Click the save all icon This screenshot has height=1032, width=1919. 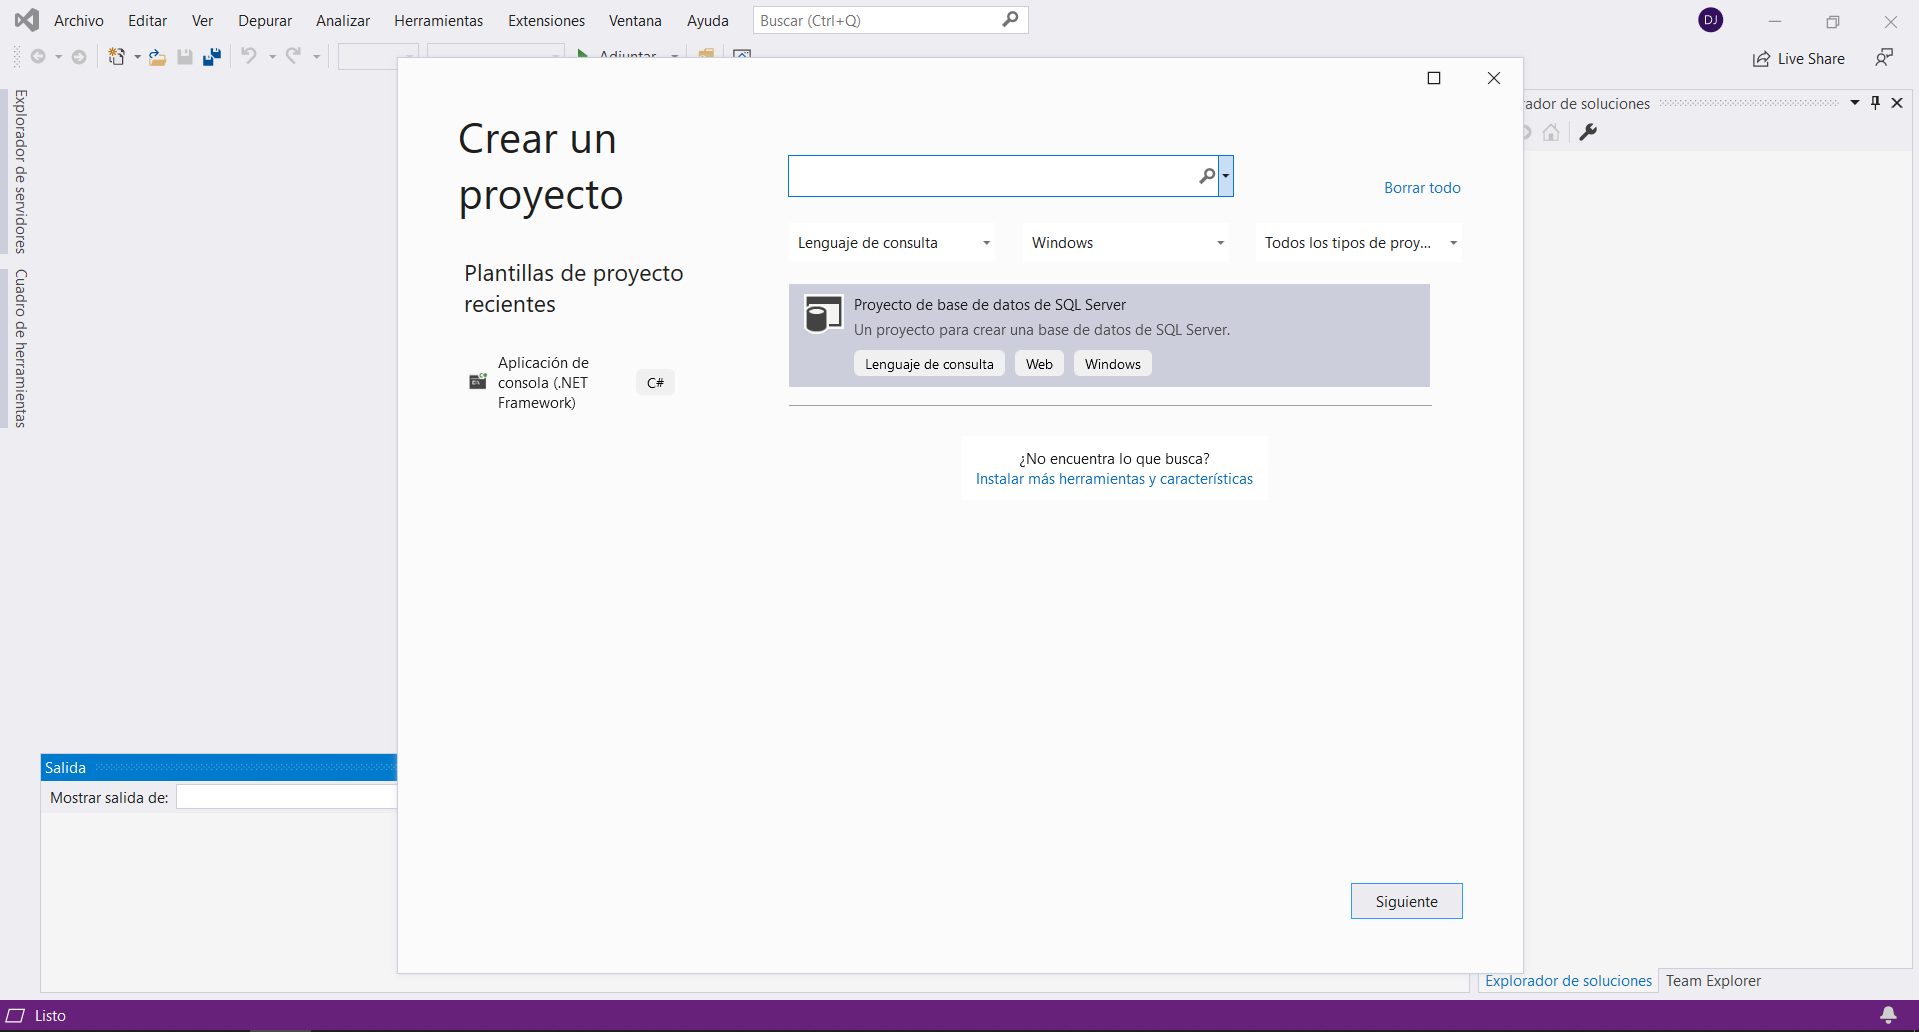pyautogui.click(x=211, y=57)
